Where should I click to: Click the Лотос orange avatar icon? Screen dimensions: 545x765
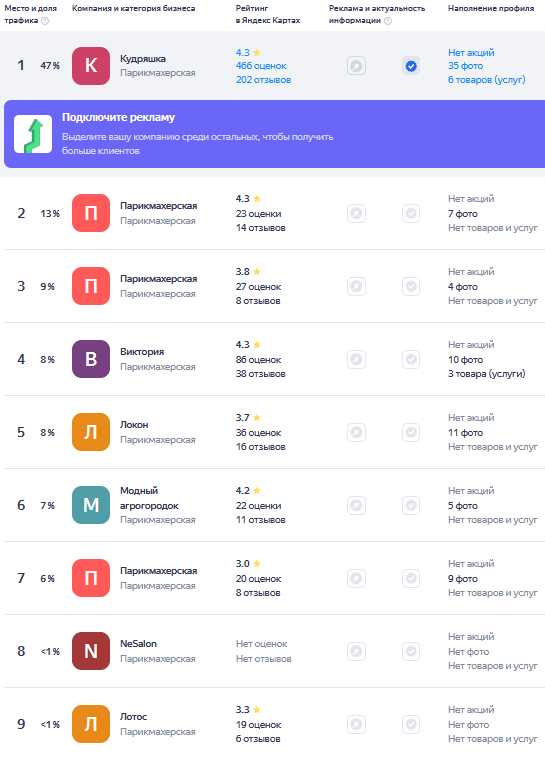91,724
